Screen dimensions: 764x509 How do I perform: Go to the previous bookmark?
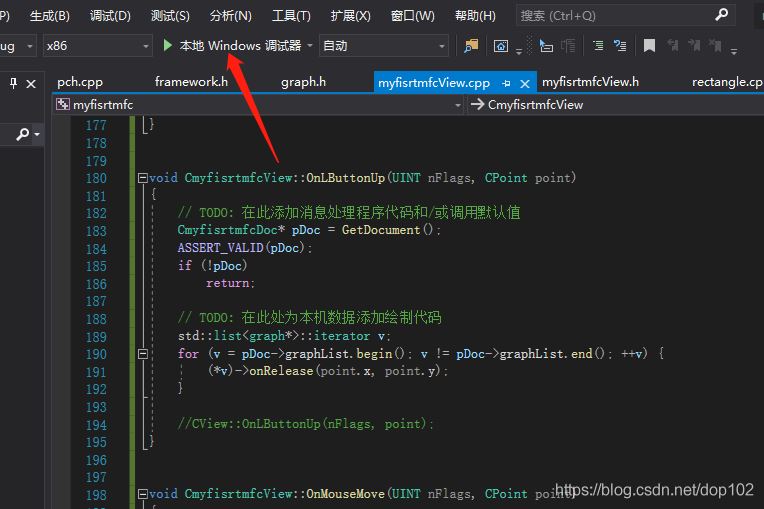coord(673,46)
